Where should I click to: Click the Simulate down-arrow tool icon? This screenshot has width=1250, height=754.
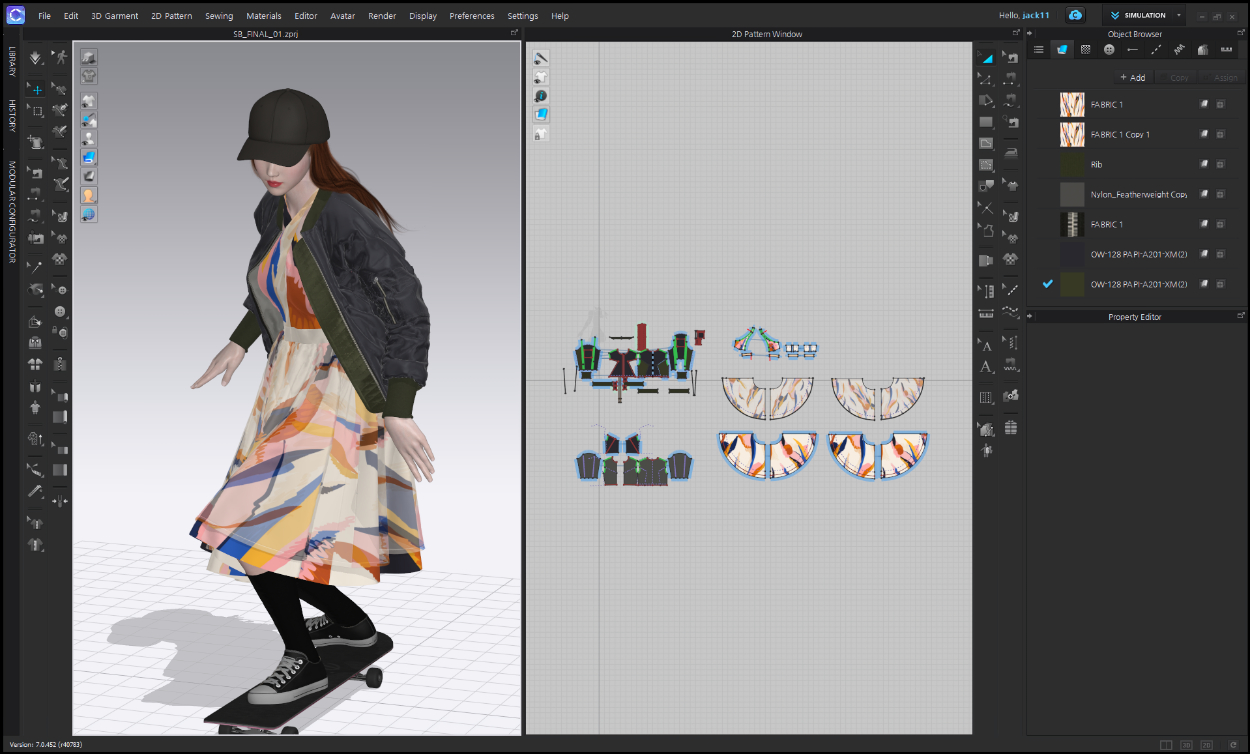tap(36, 59)
